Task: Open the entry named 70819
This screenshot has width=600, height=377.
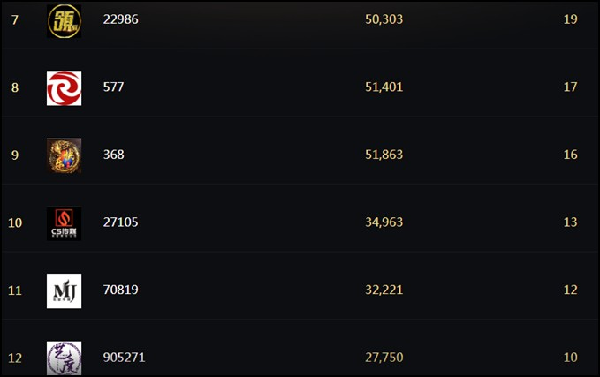Action: [x=121, y=289]
